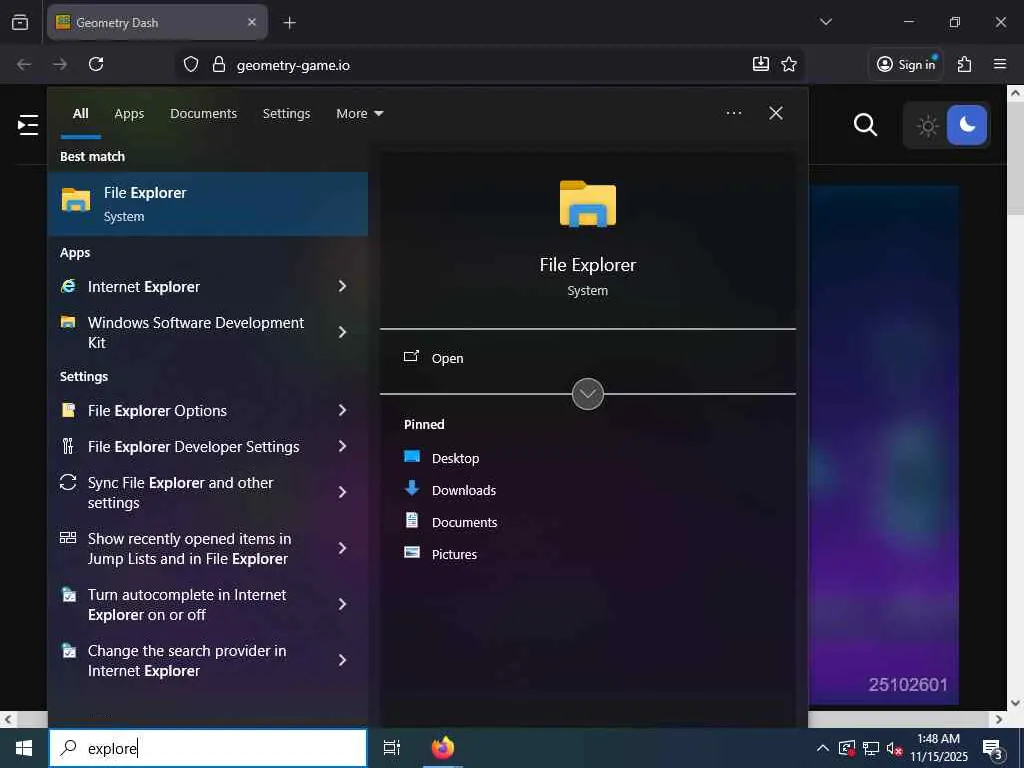Open Firefox hamburger application menu
Viewport: 1024px width, 768px height.
click(1000, 64)
